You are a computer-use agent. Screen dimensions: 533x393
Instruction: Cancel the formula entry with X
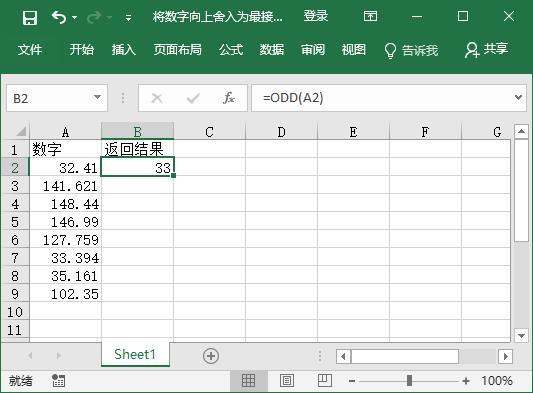click(157, 98)
